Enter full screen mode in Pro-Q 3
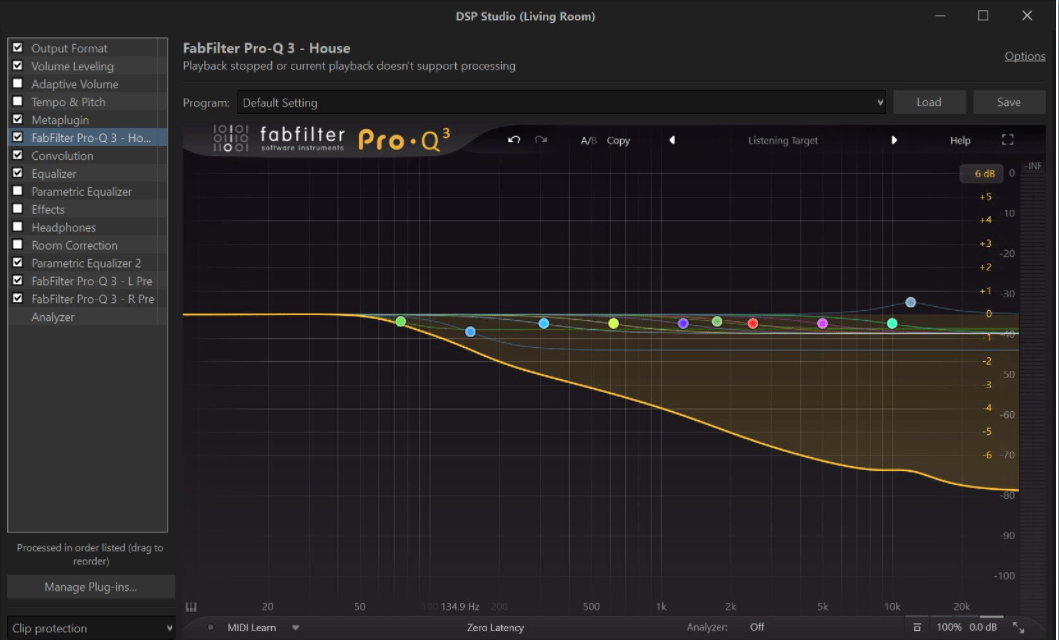This screenshot has width=1059, height=640. point(1008,140)
